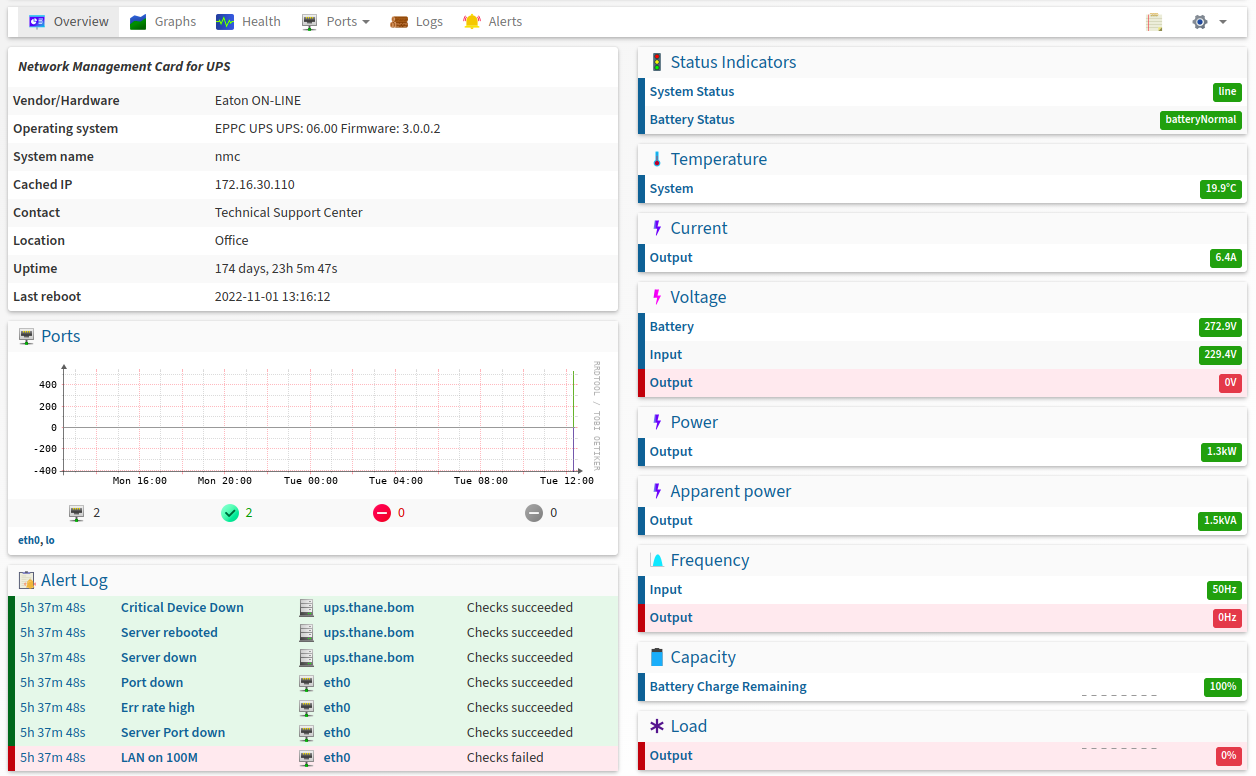The image size is (1256, 776).
Task: Open ups.thane.bom in the Server down row
Action: 369,657
